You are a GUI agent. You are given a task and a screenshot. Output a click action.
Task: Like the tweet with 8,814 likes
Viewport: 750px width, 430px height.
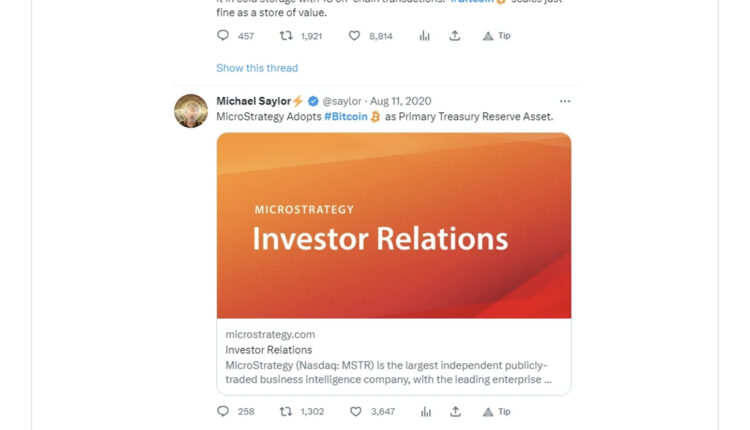(x=355, y=35)
